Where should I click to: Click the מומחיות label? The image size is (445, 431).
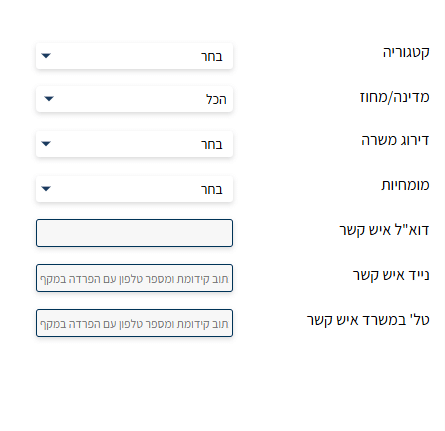click(405, 185)
